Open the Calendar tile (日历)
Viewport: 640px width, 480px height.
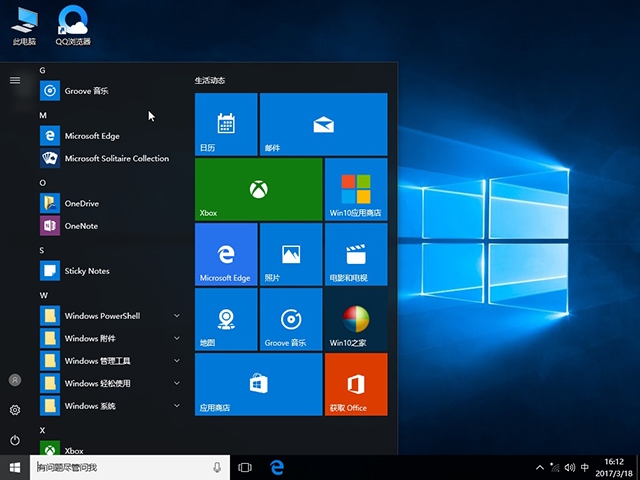point(226,124)
